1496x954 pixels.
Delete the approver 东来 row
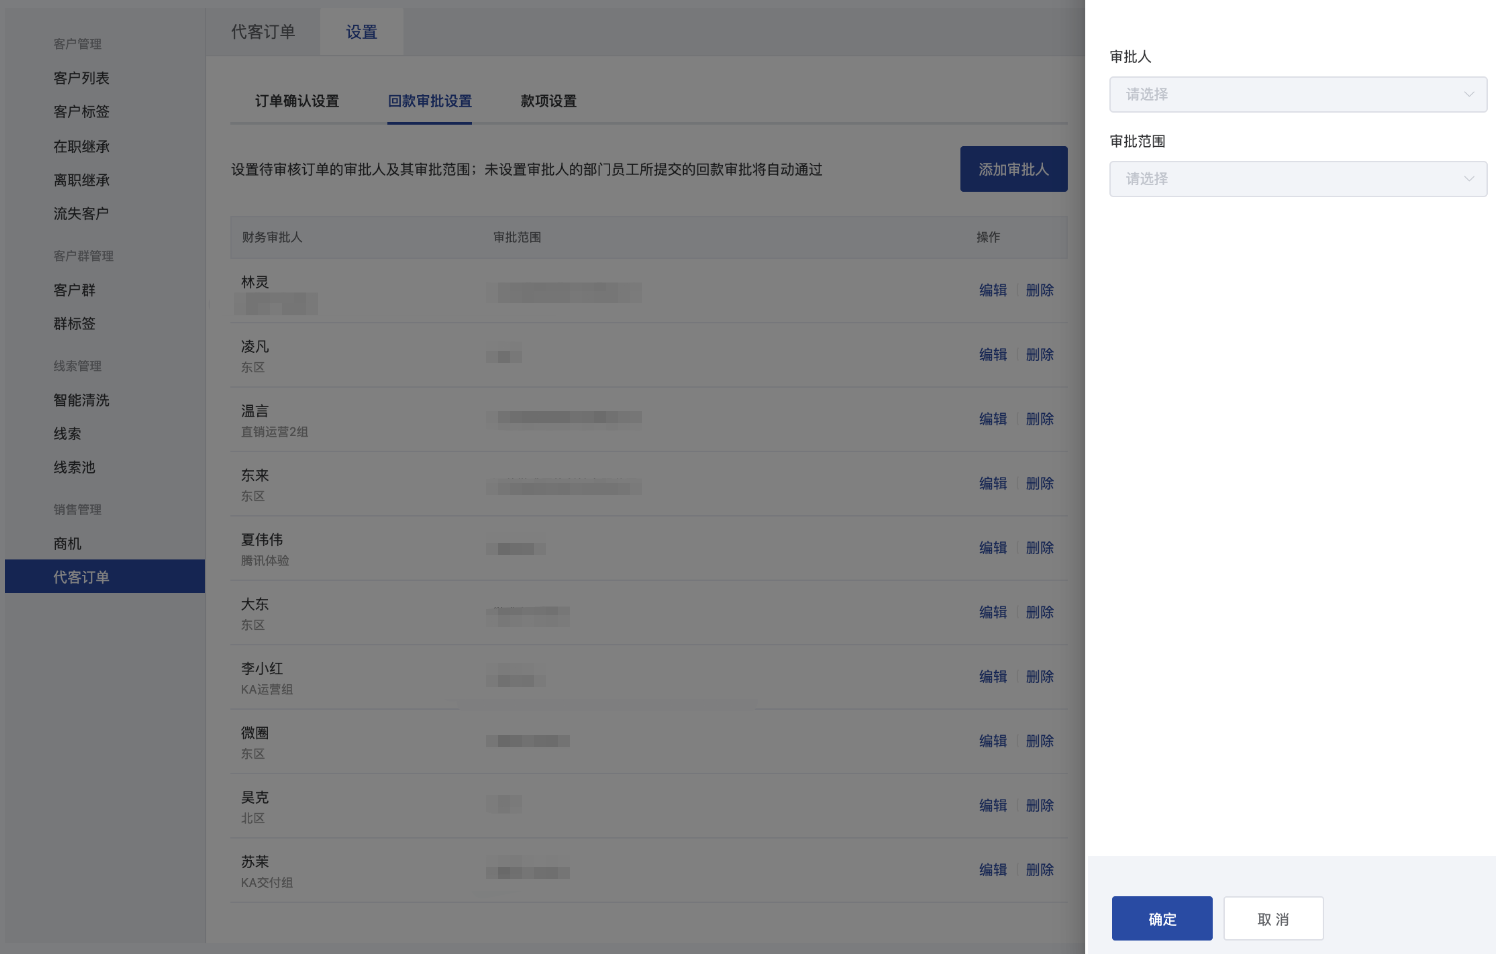pyautogui.click(x=1040, y=483)
